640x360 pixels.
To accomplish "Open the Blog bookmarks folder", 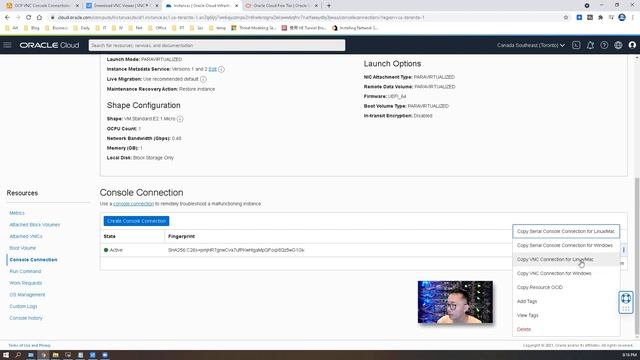I will click(x=32, y=28).
